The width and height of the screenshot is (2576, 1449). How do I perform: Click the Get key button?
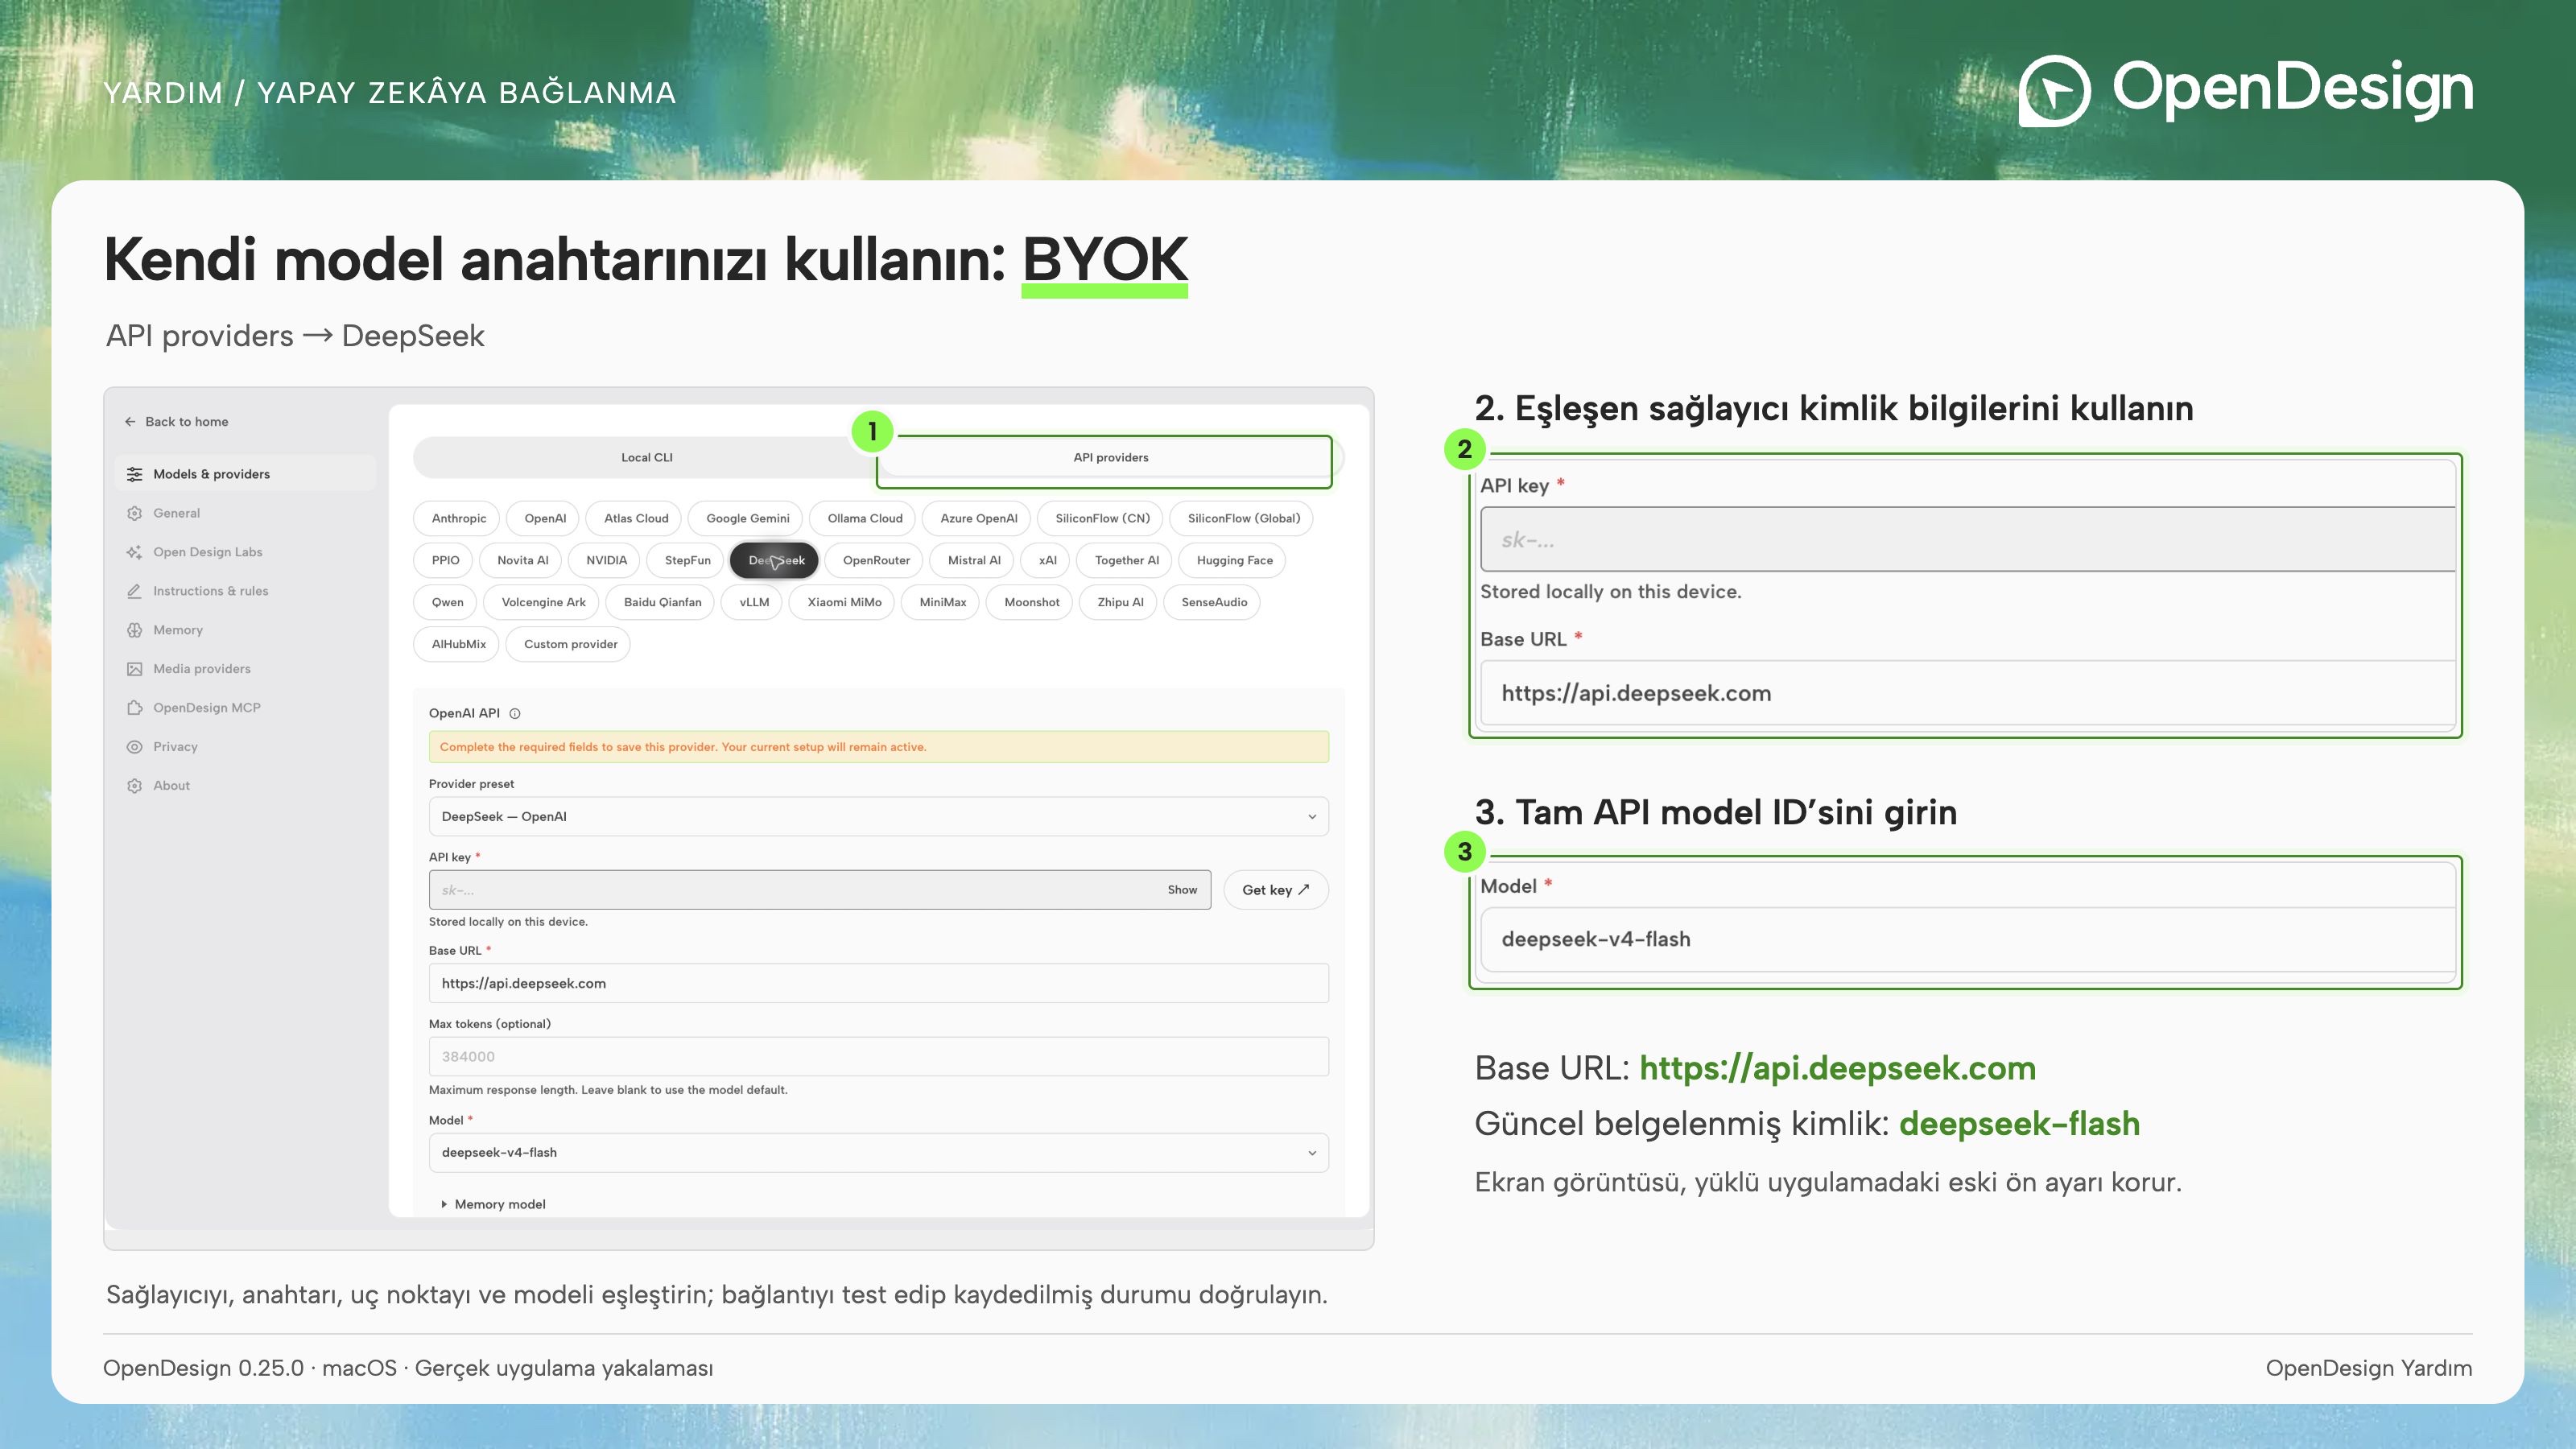pos(1275,890)
